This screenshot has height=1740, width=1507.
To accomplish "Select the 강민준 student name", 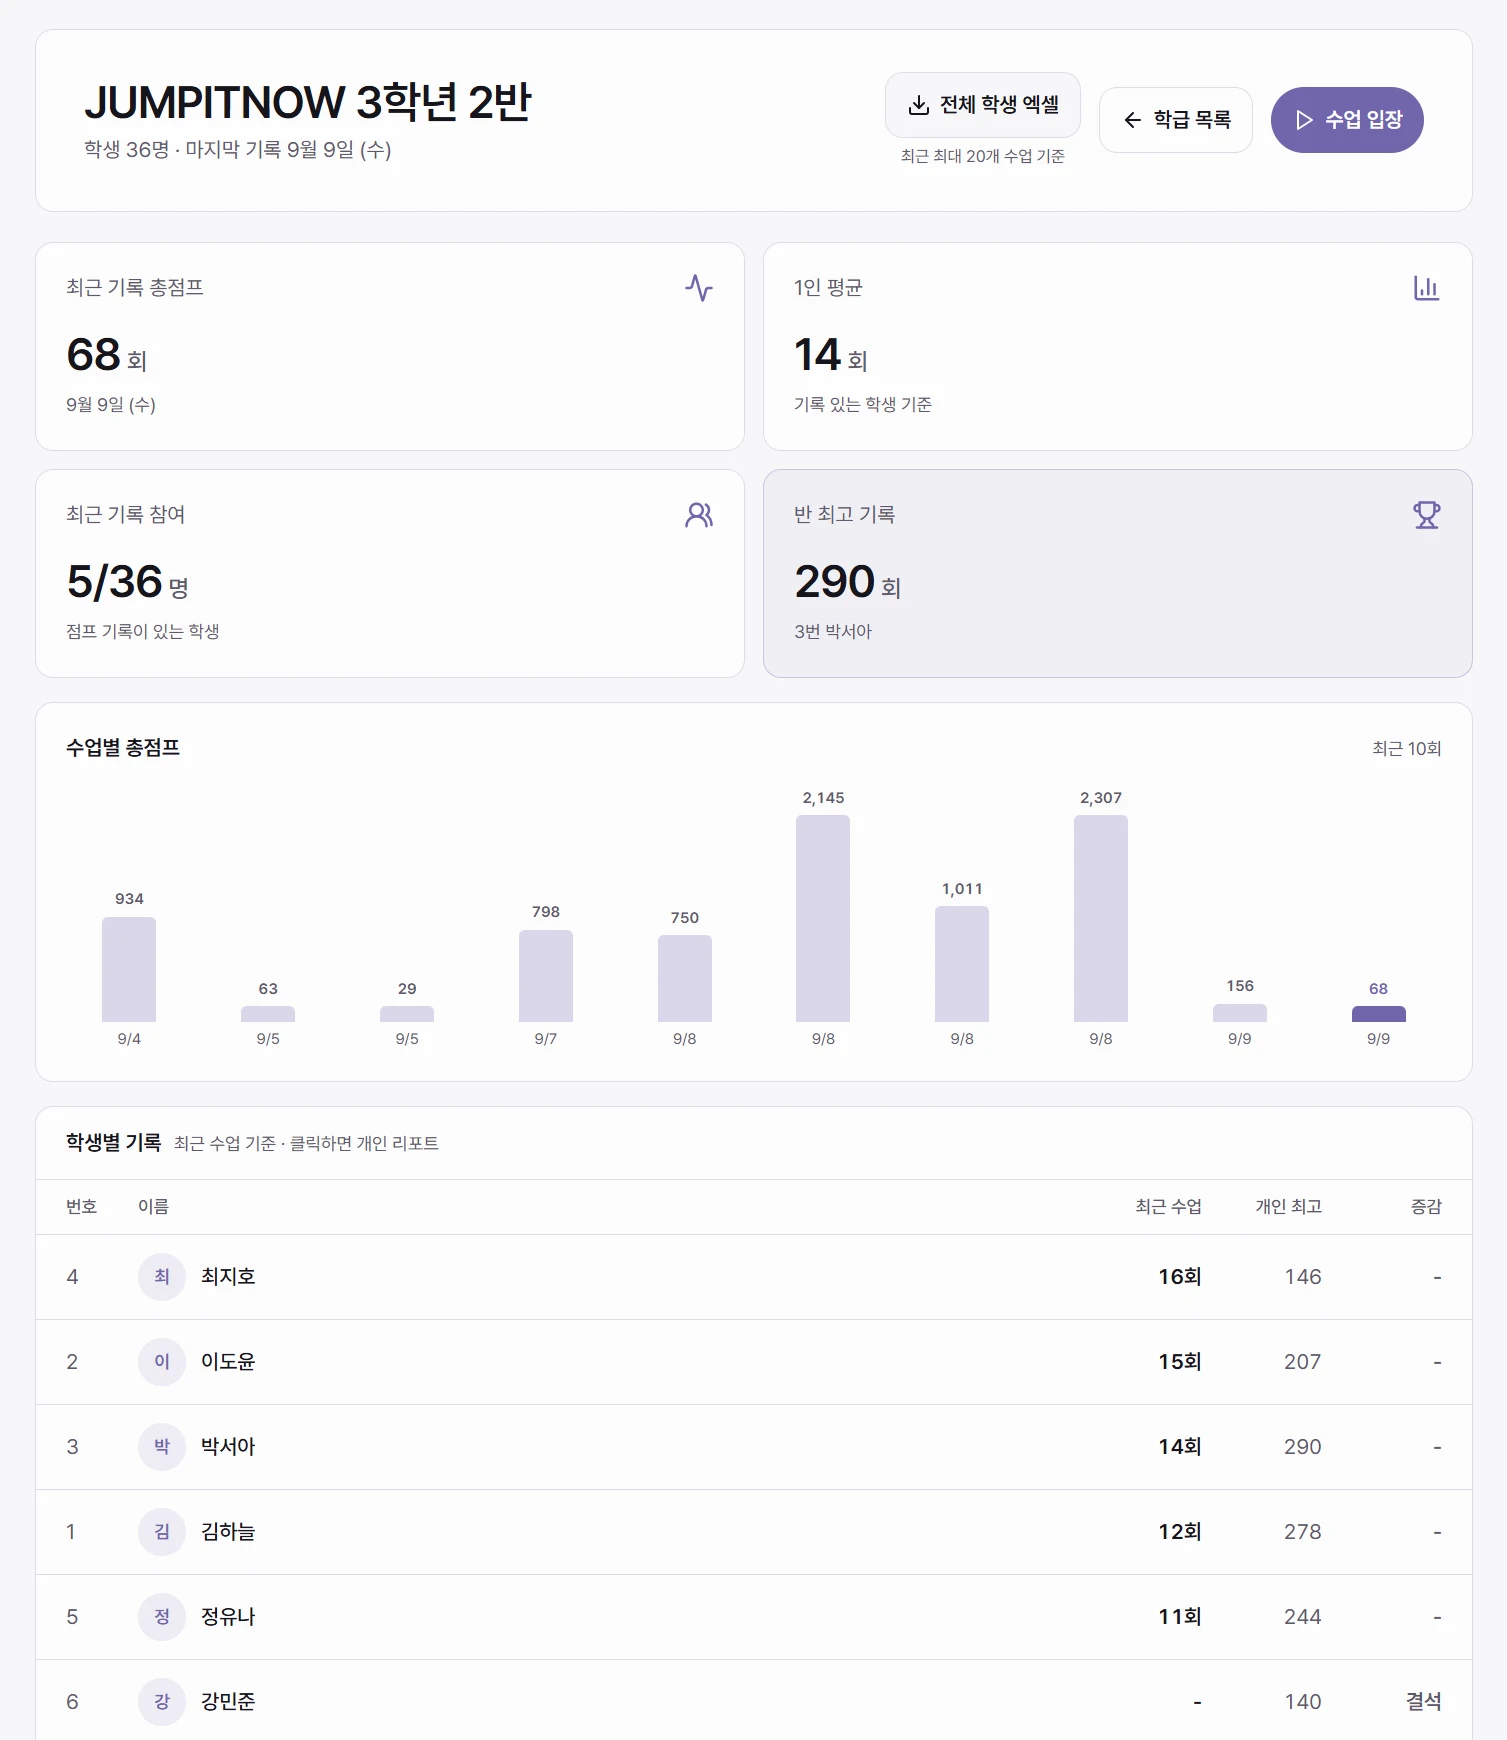I will (228, 1702).
